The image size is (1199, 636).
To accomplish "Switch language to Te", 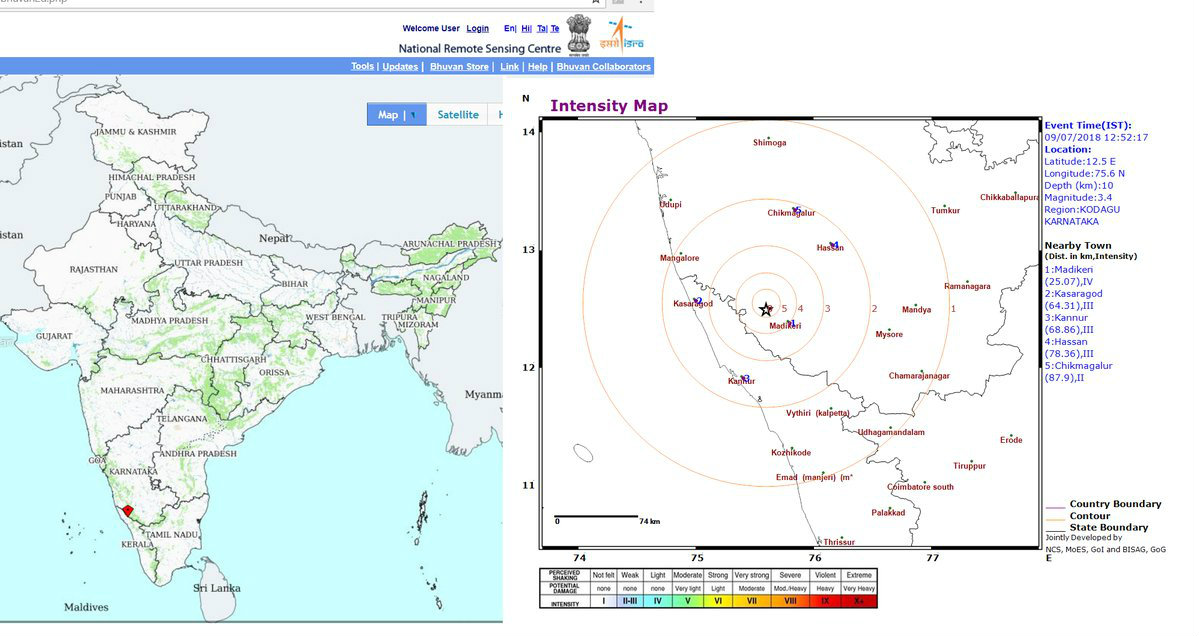I will 555,28.
